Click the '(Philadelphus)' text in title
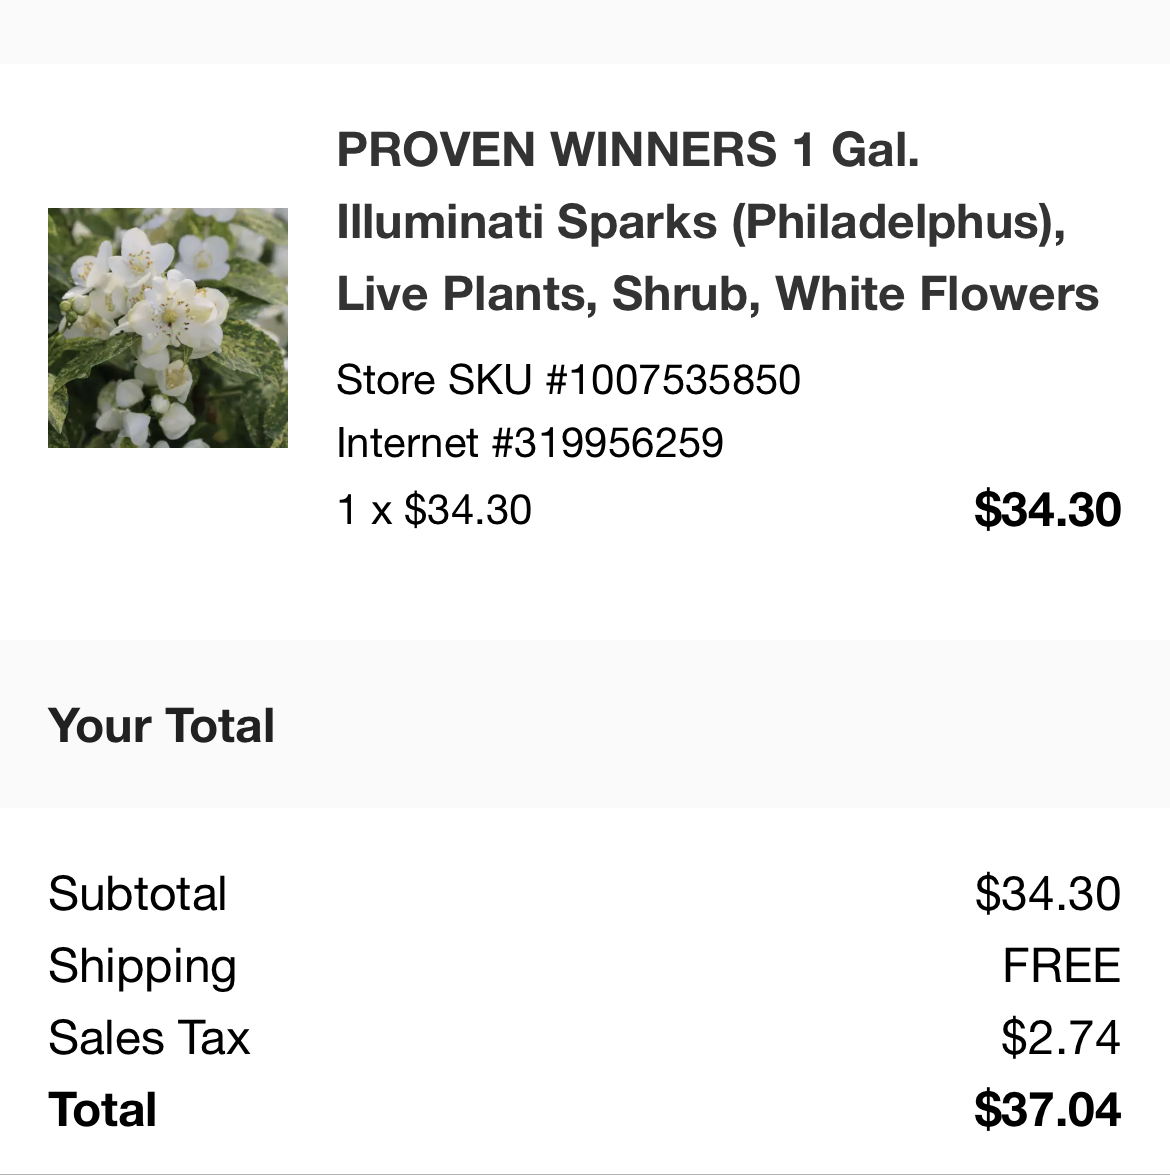The image size is (1170, 1175). pos(897,222)
